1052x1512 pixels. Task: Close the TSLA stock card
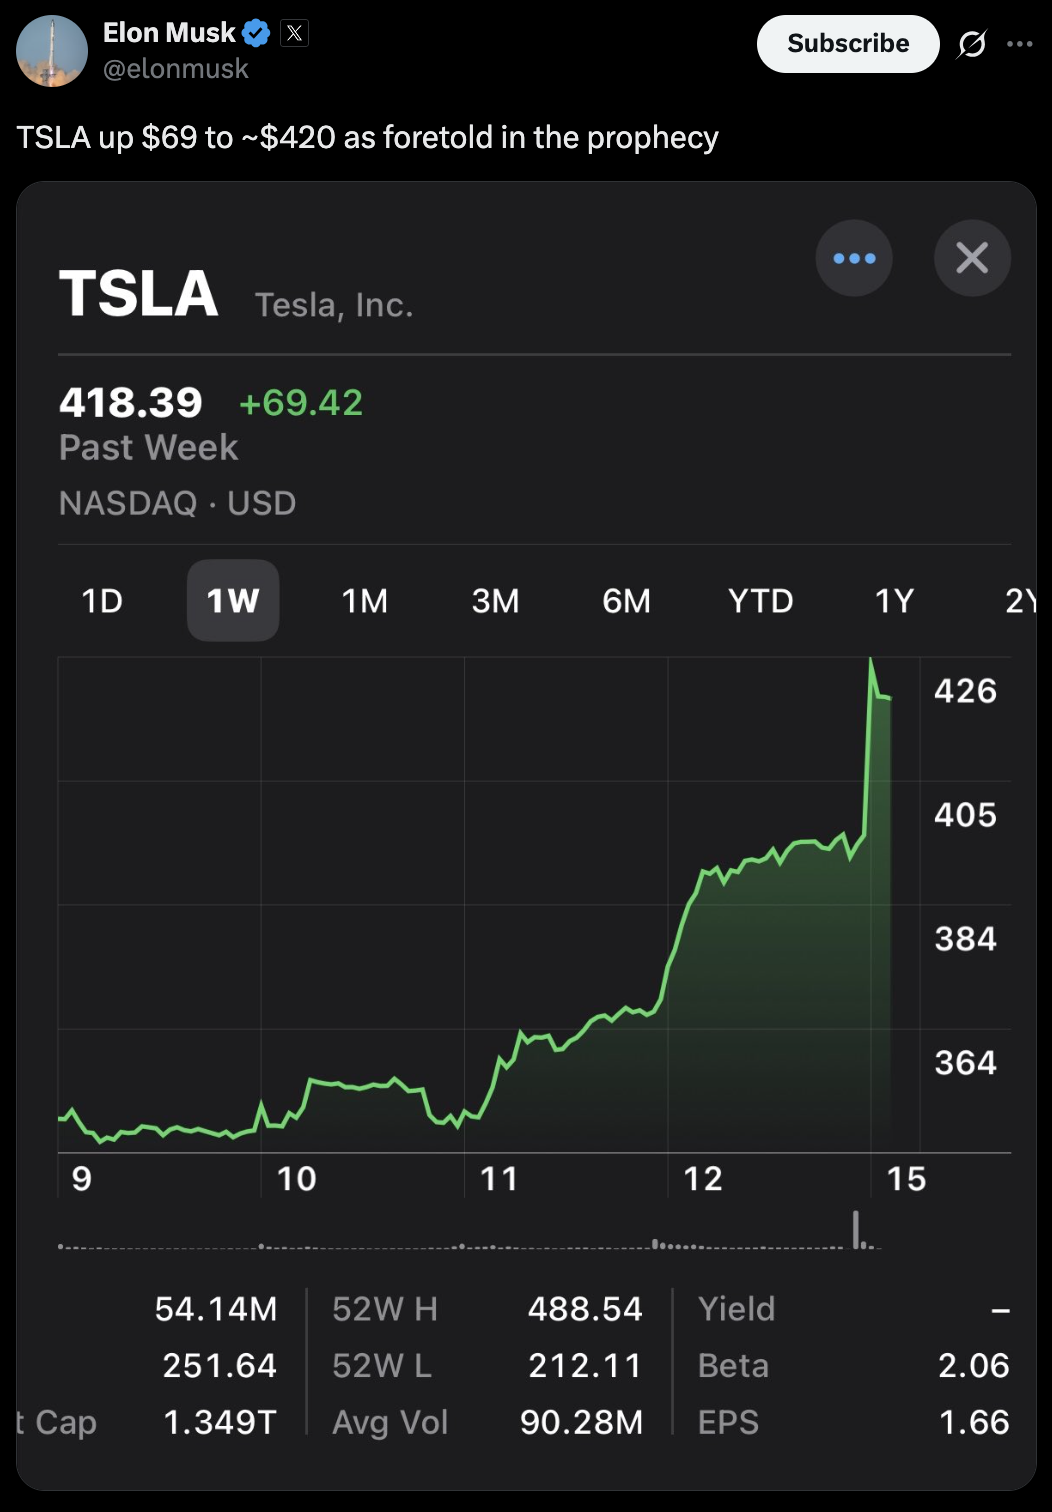point(972,258)
